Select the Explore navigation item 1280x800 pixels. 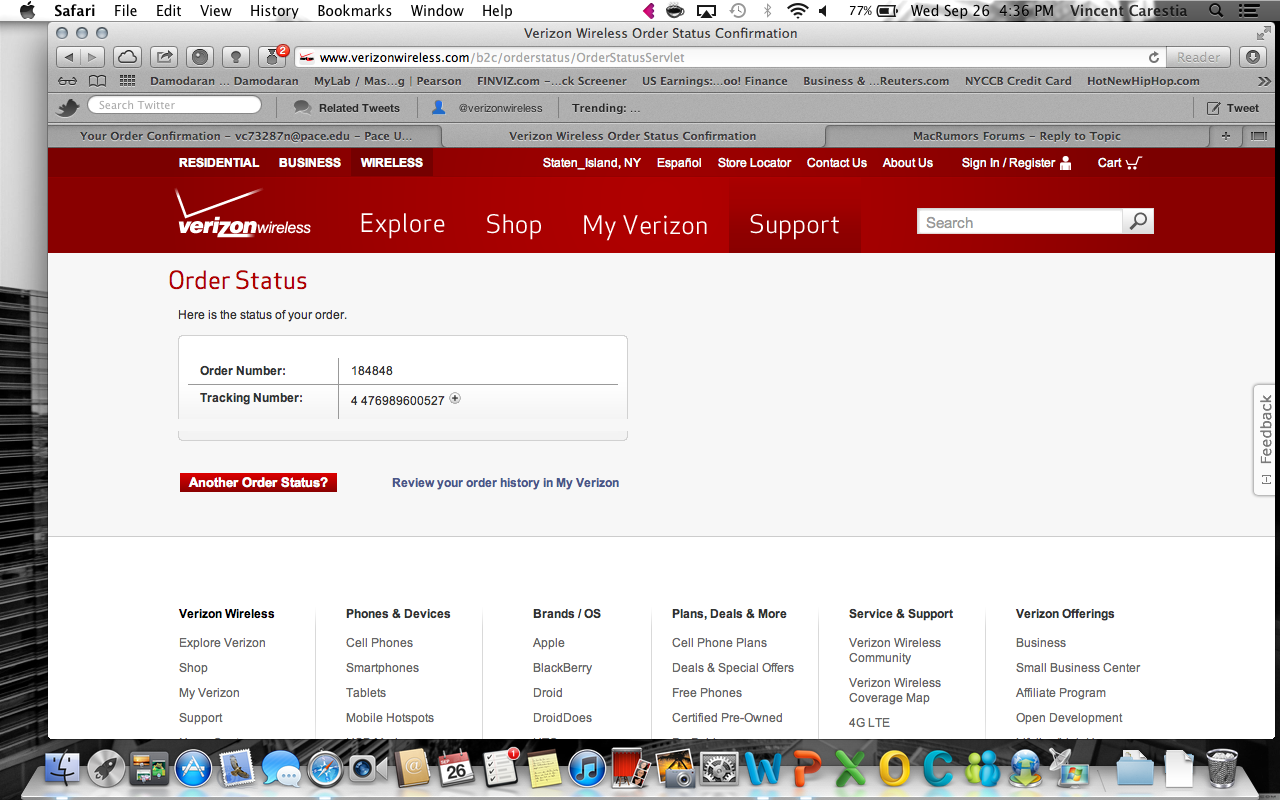pyautogui.click(x=402, y=224)
